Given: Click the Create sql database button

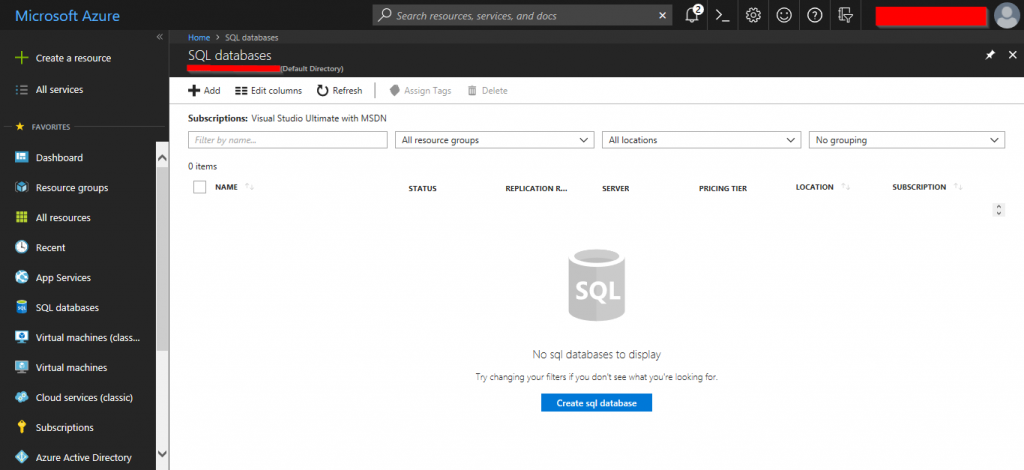Looking at the screenshot, I should pos(596,403).
